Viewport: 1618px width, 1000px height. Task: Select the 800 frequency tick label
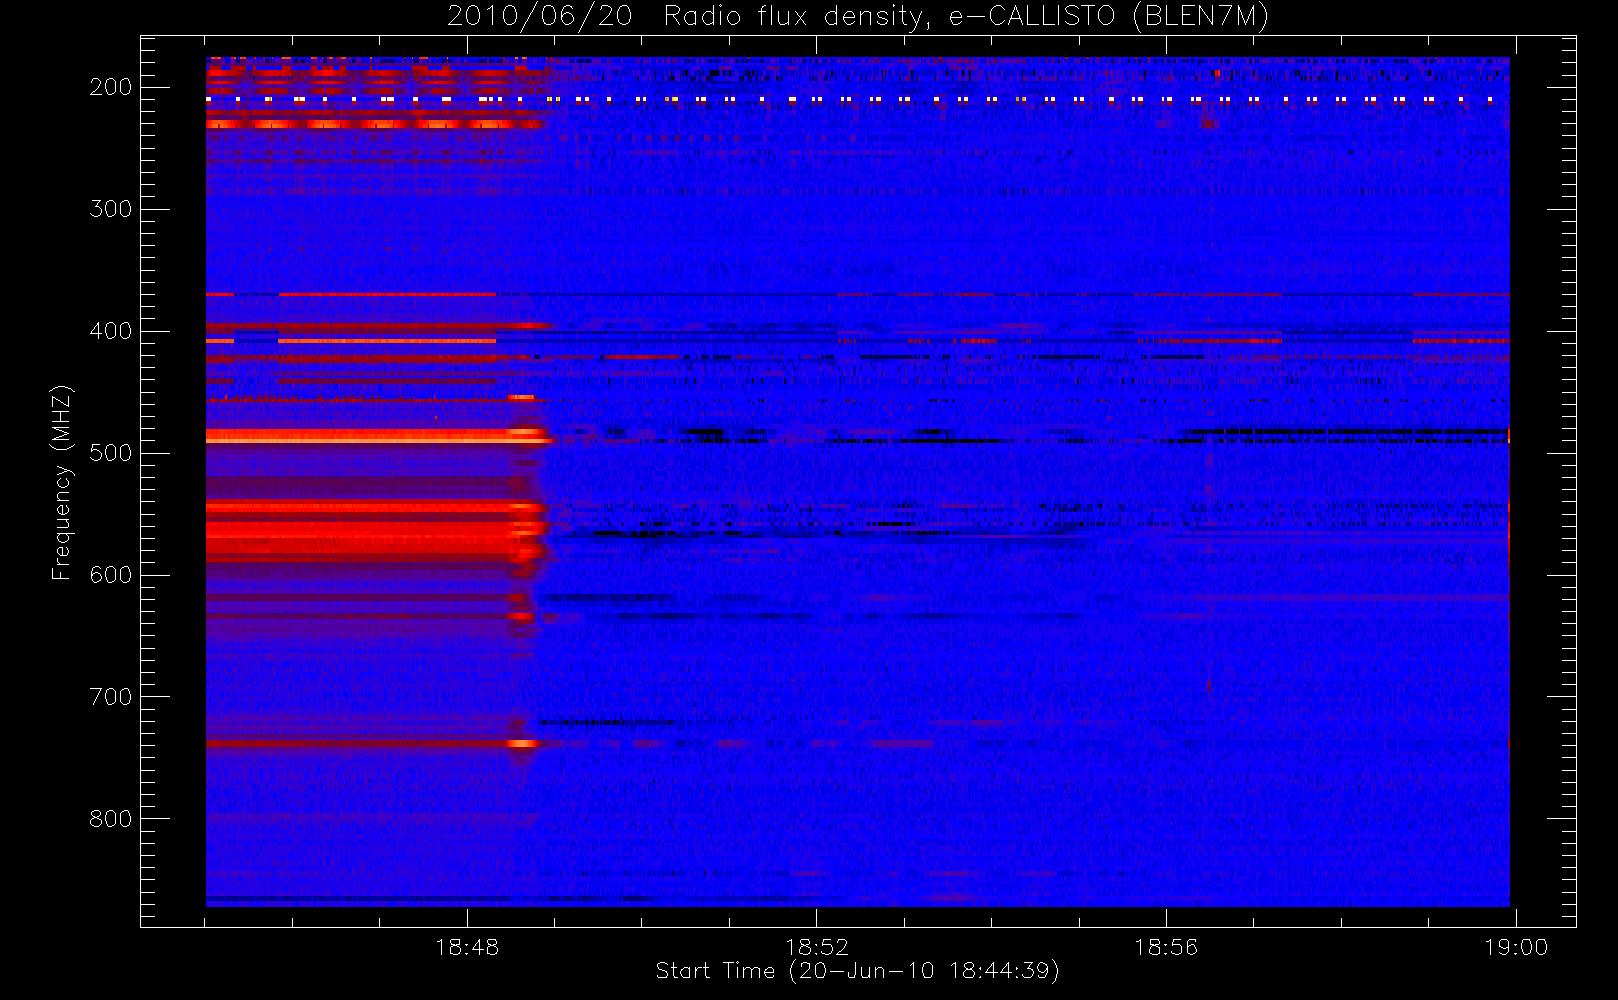pyautogui.click(x=110, y=819)
